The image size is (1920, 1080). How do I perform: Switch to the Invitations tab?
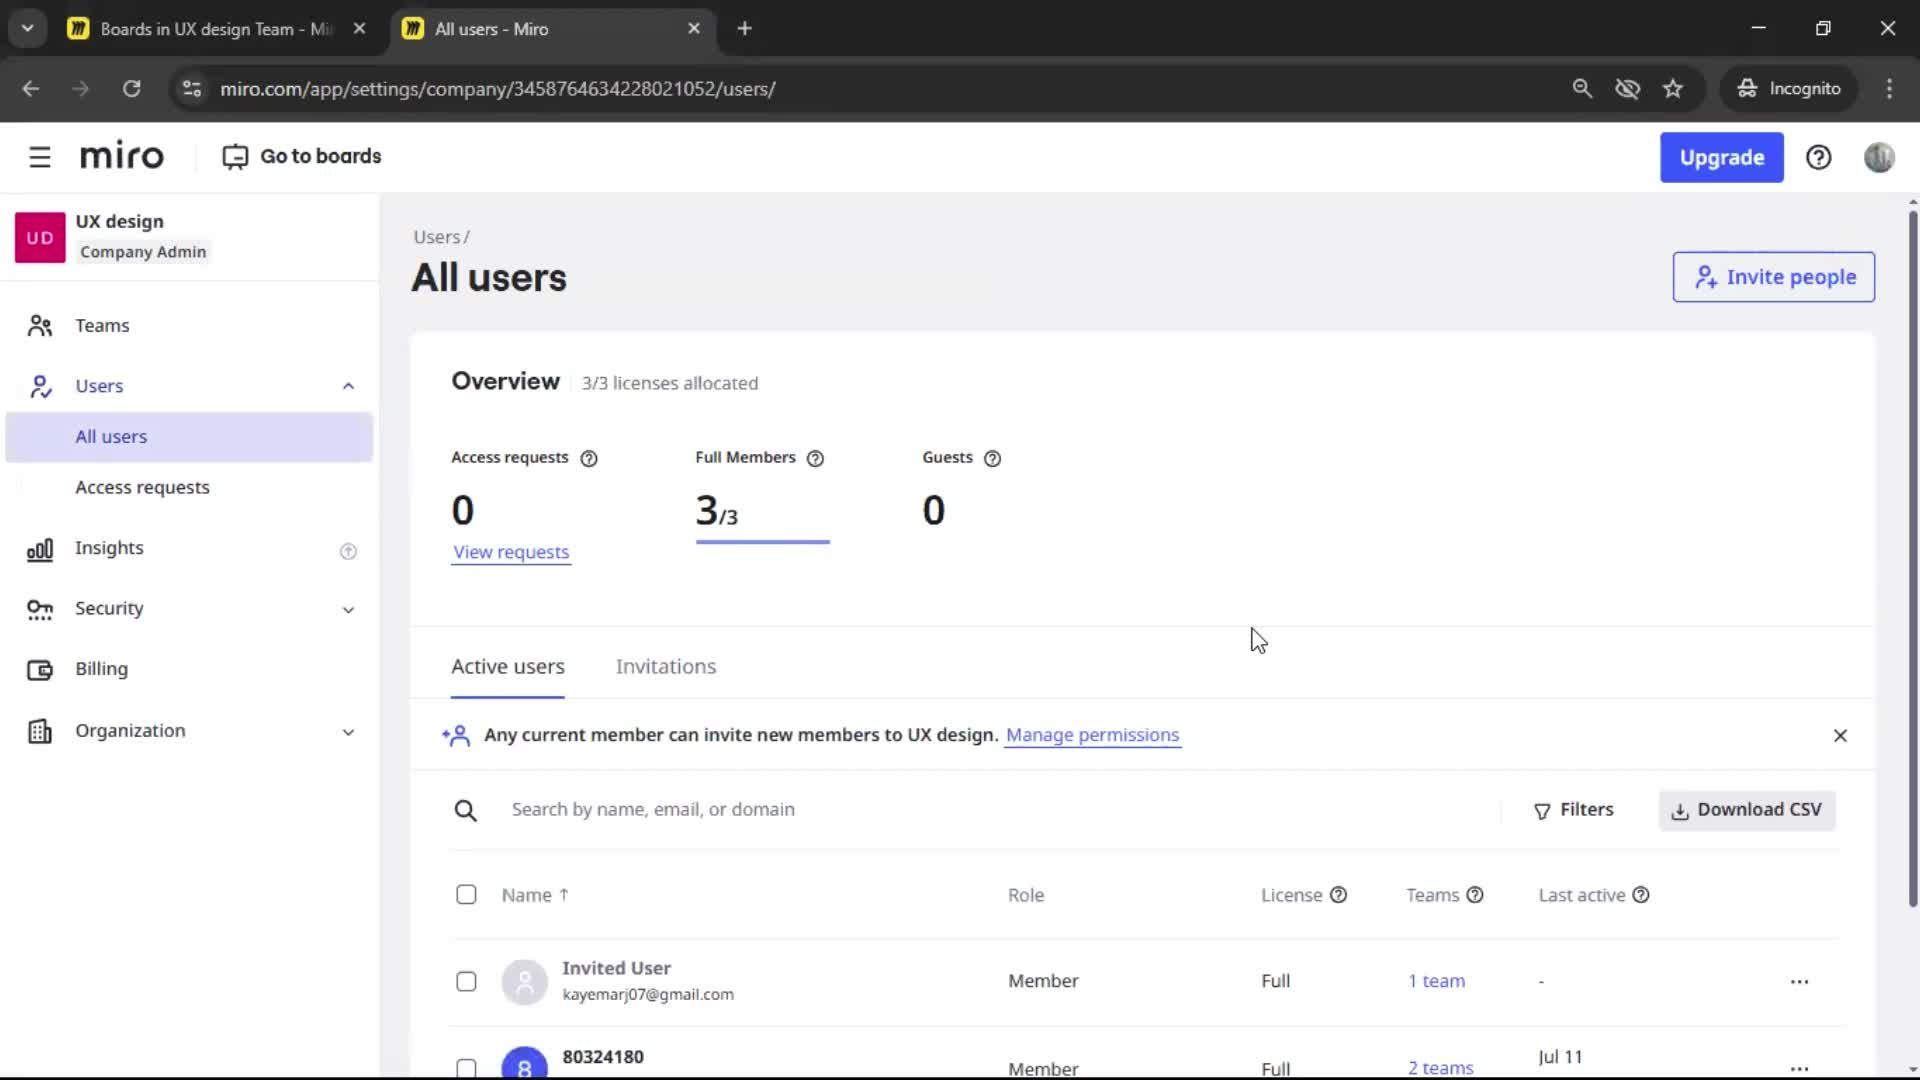tap(666, 667)
